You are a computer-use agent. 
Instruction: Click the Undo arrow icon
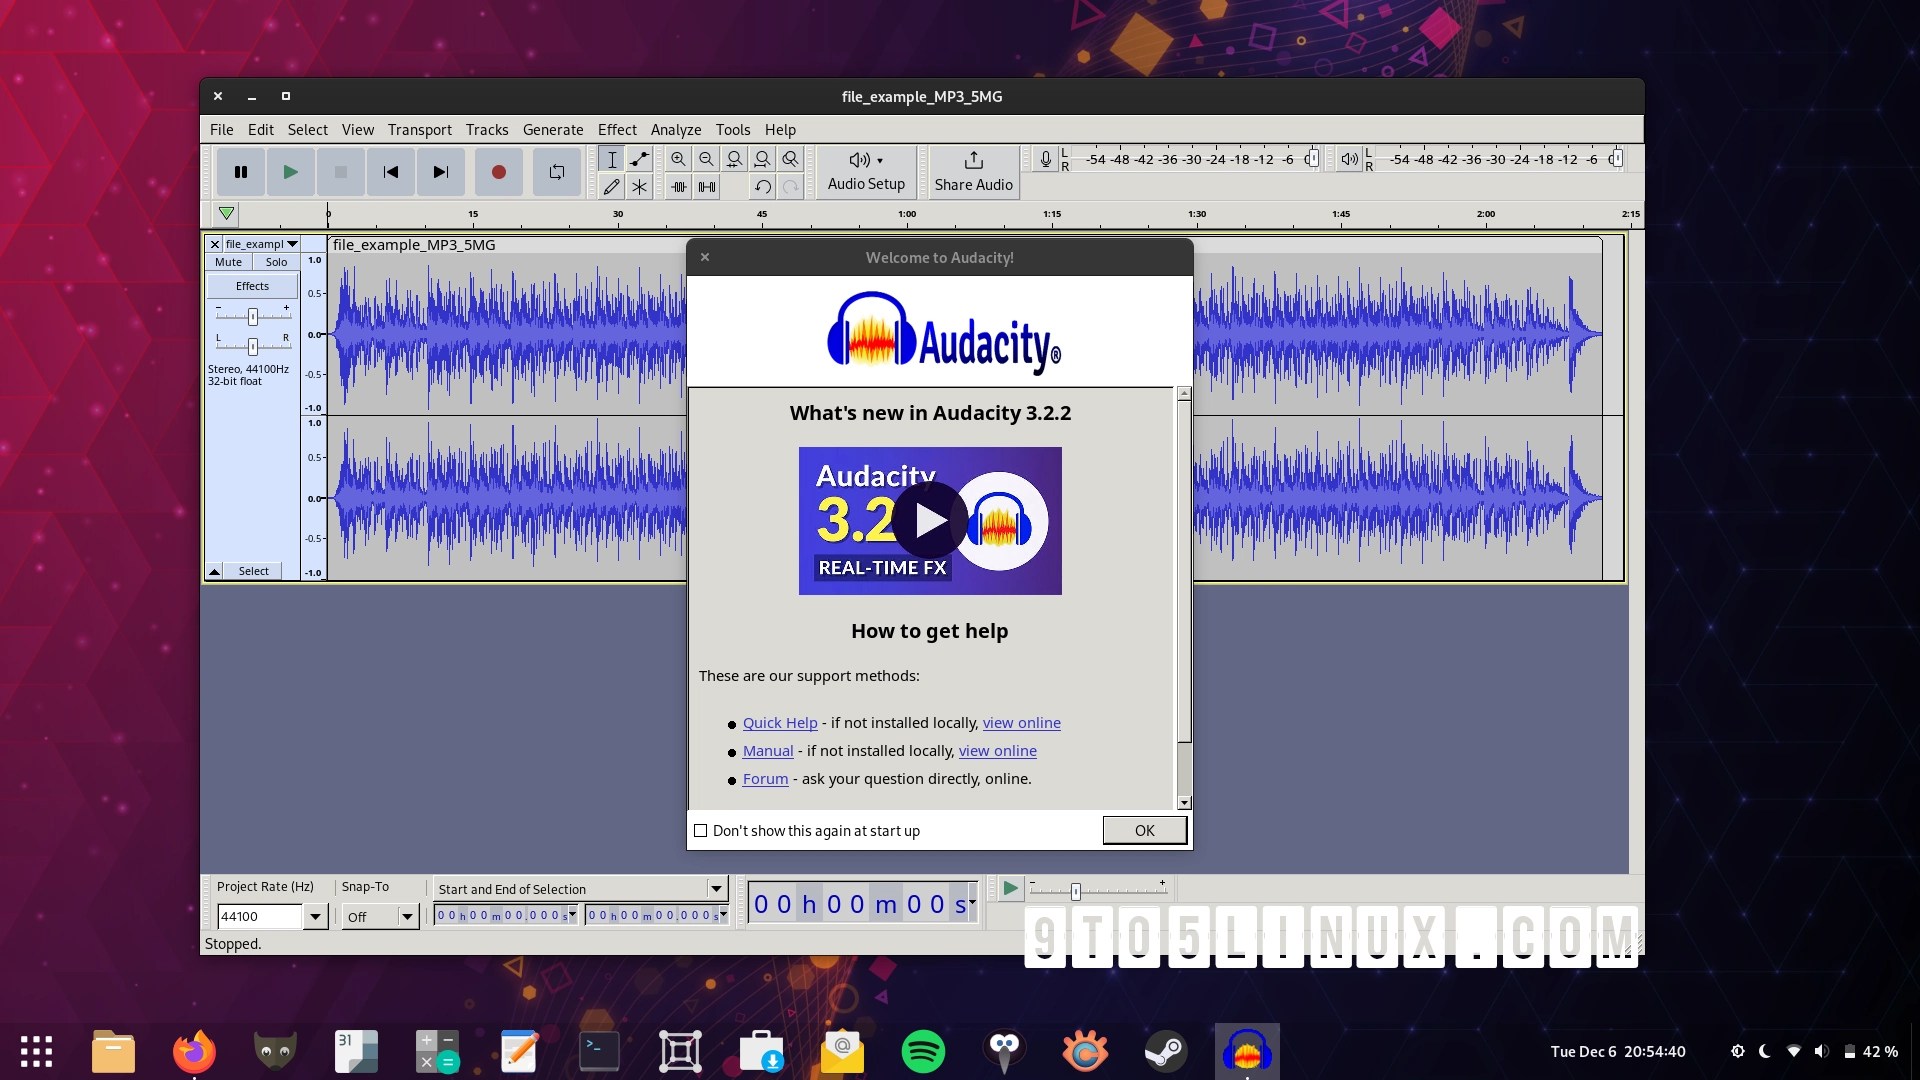[x=763, y=187]
